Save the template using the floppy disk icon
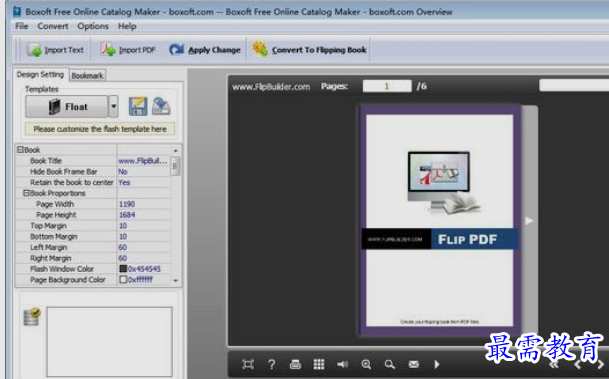The width and height of the screenshot is (609, 379). 138,106
